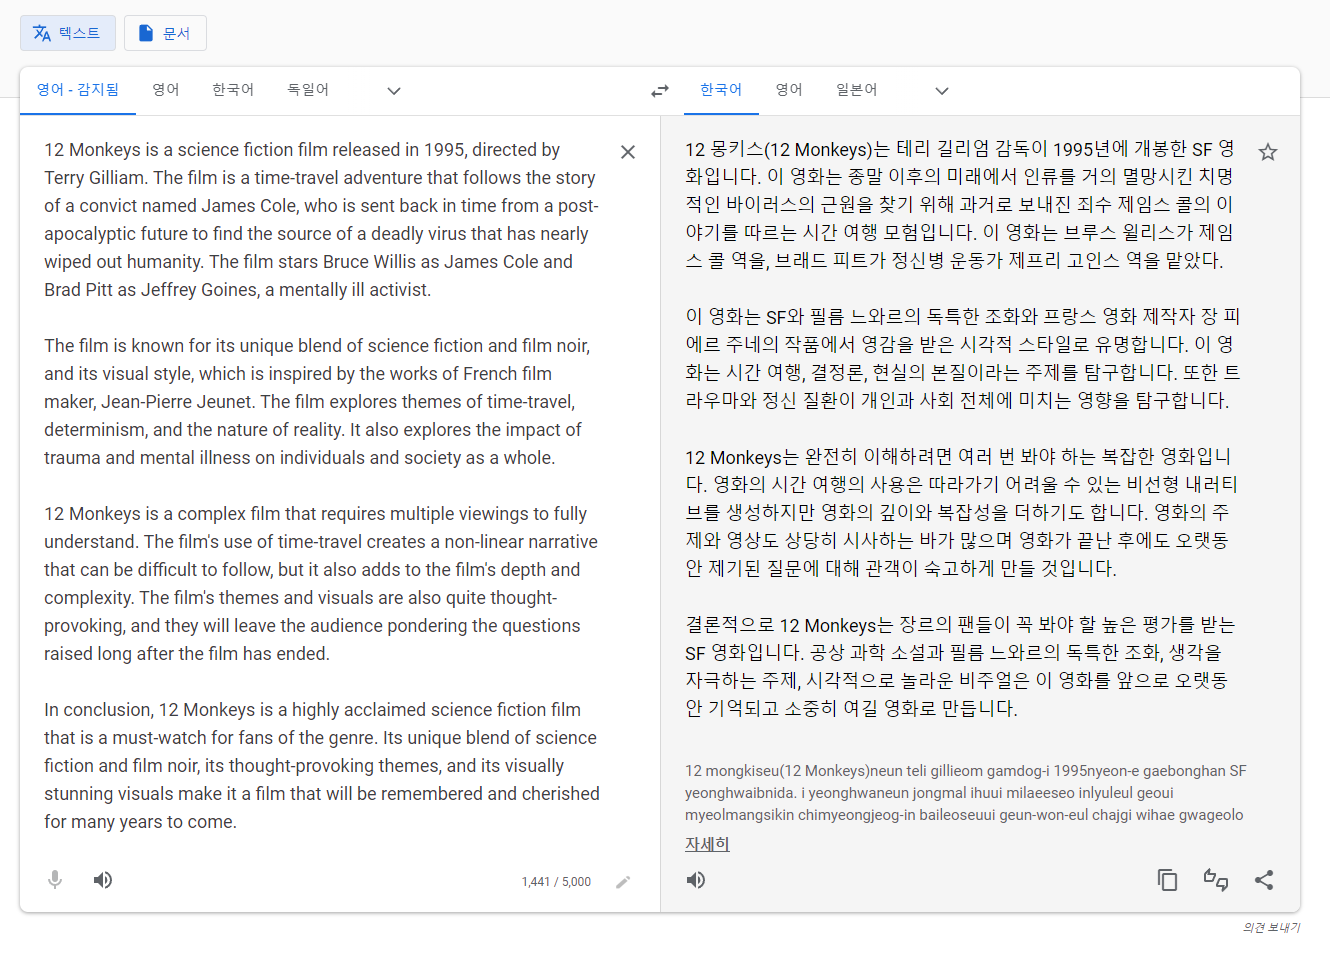The image size is (1330, 955).
Task: Clear the source text
Action: [x=628, y=152]
